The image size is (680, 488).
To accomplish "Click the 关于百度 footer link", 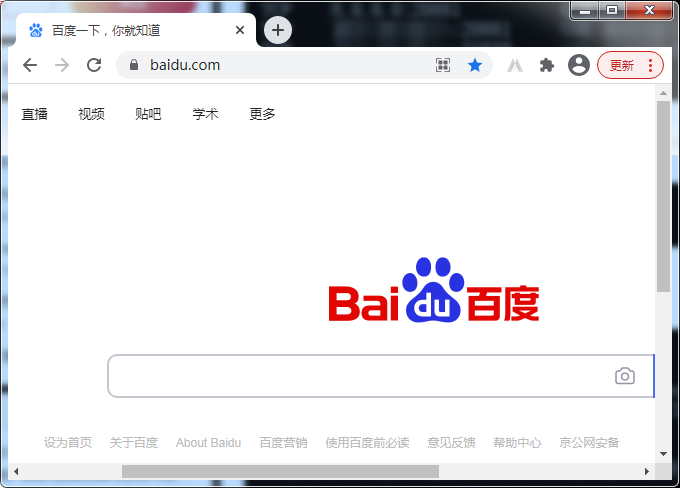I will [134, 442].
